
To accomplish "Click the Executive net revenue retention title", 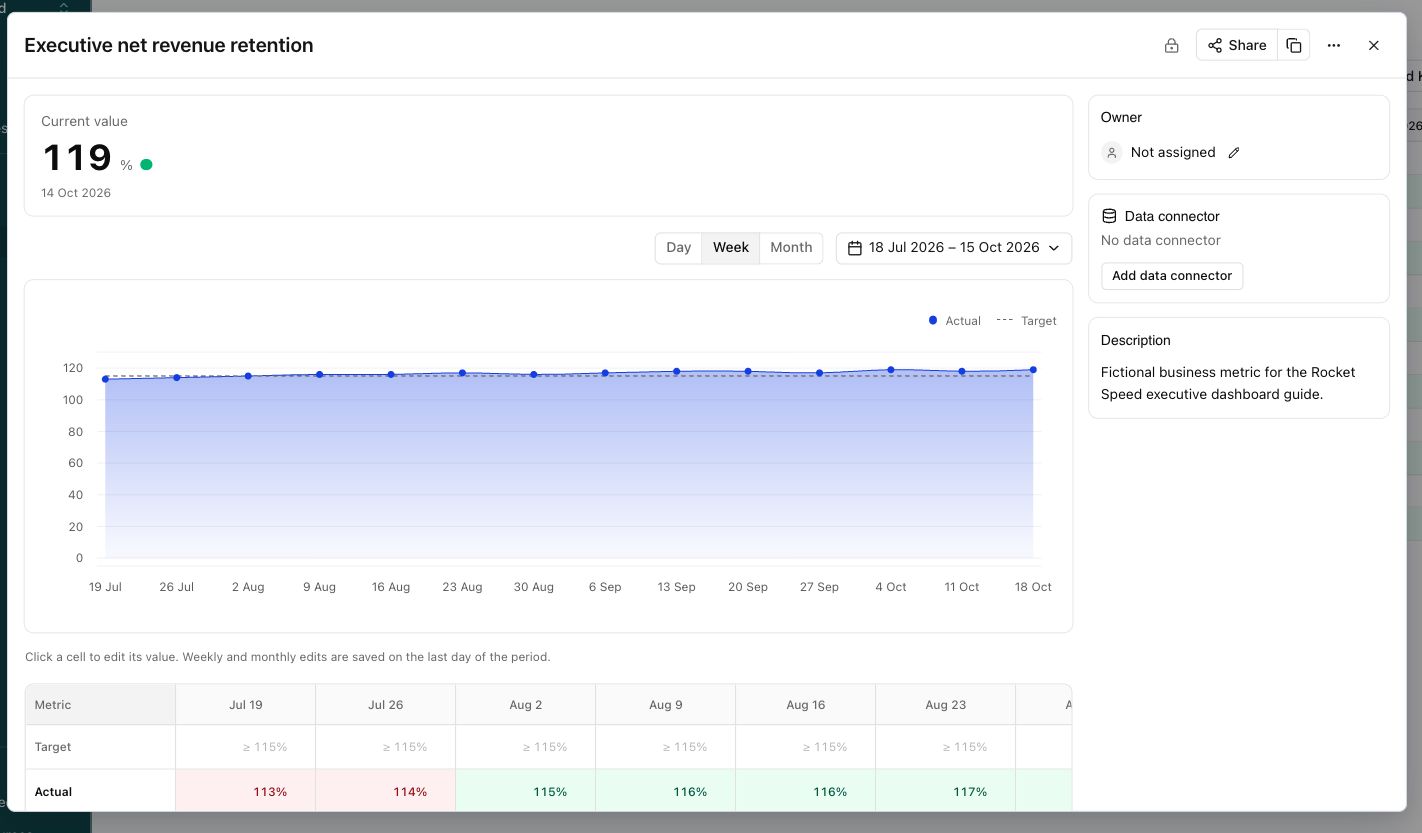I will pos(169,45).
